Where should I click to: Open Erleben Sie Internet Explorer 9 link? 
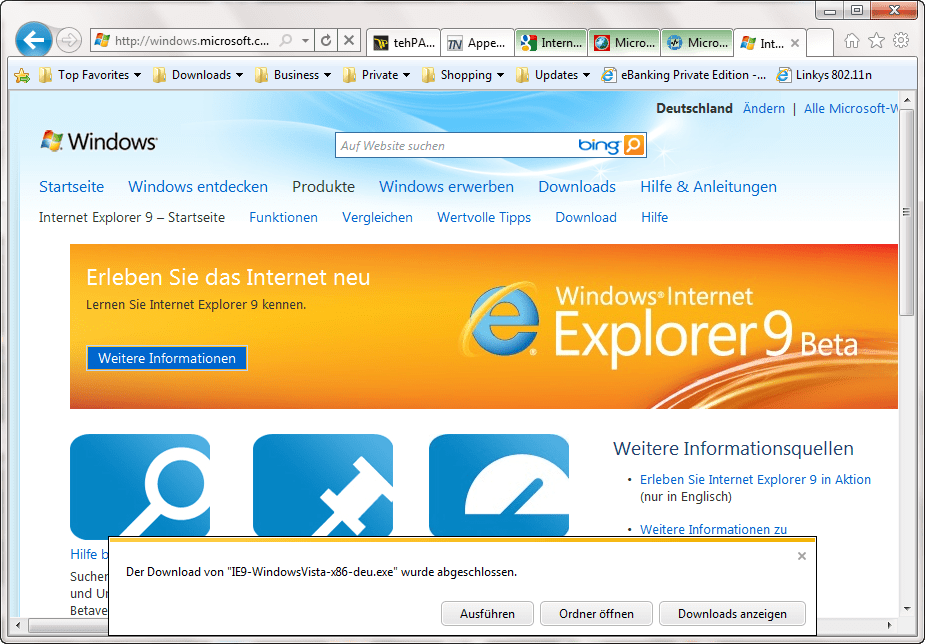tap(755, 480)
